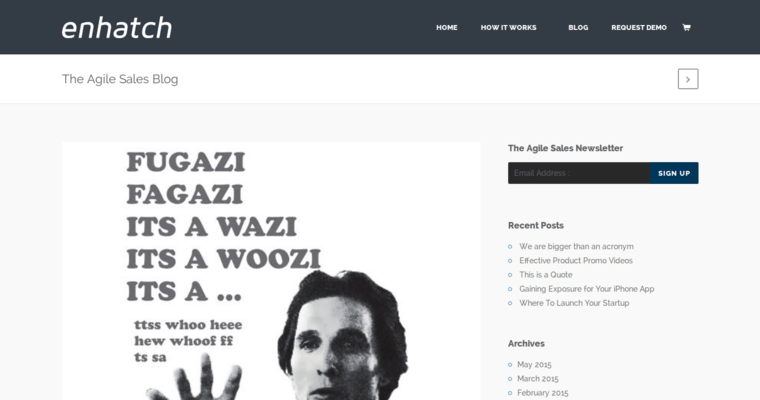Open the 'This is a Quote' post
Screen dimensions: 760x400
546,274
